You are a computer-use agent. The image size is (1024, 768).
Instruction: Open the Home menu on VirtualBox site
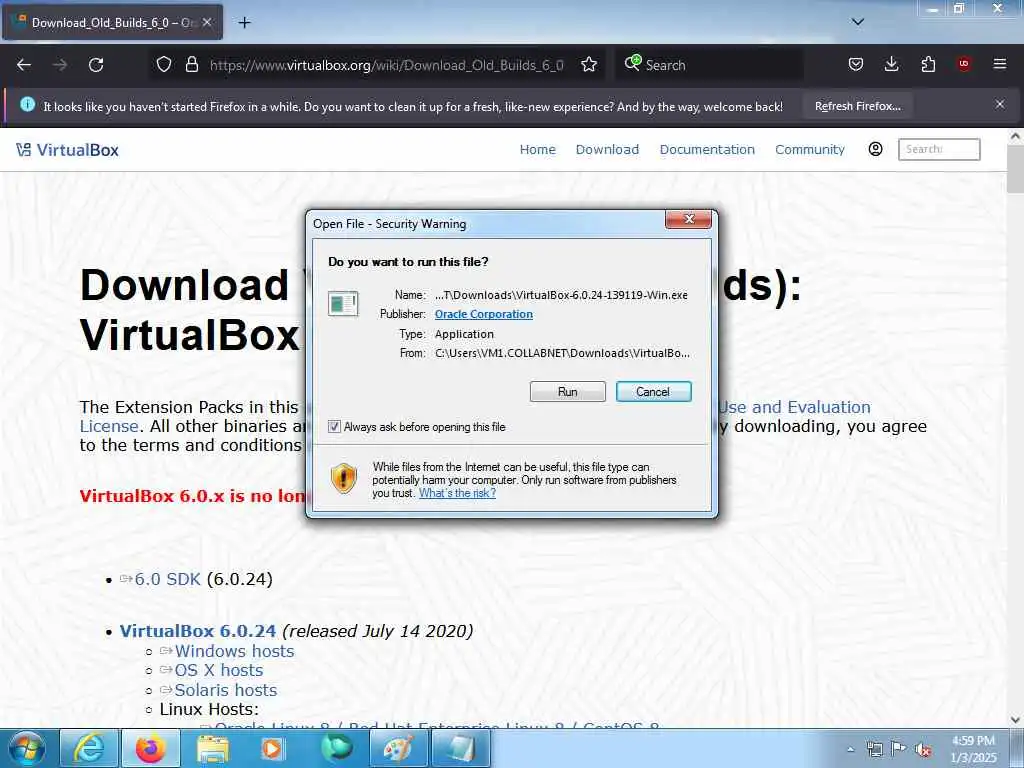(x=537, y=150)
